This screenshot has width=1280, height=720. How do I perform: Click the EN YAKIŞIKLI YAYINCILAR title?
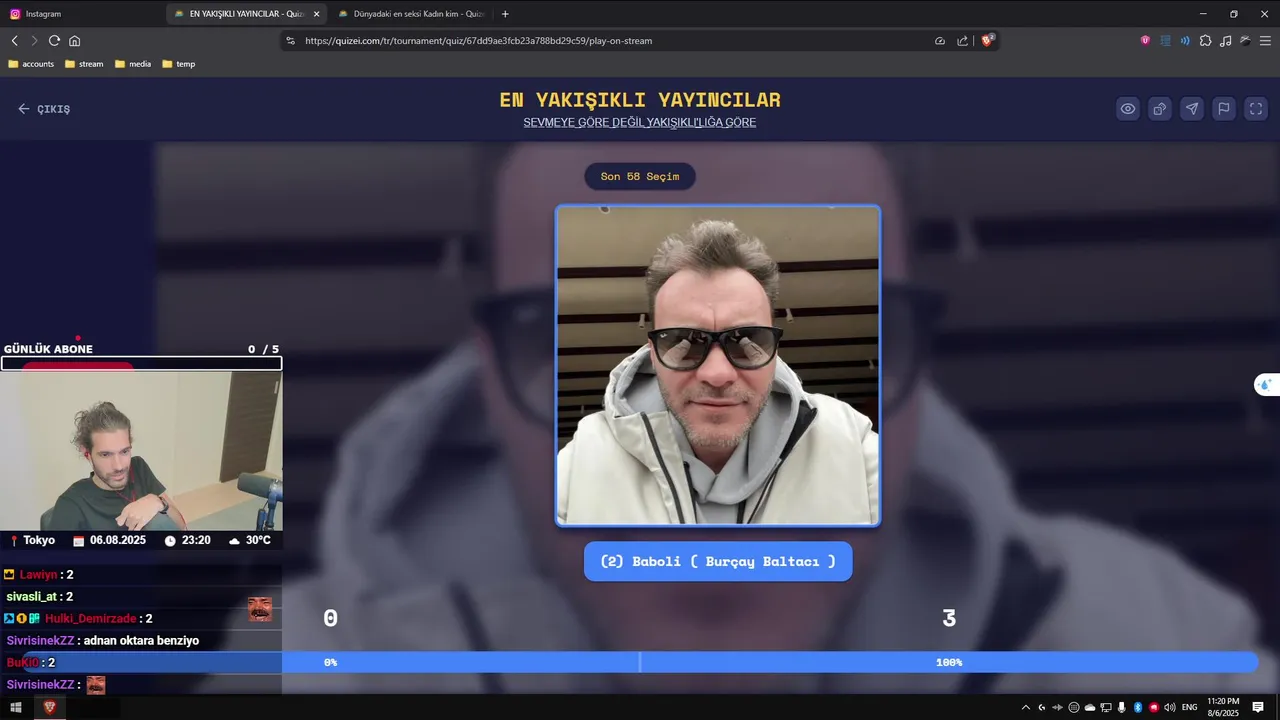[640, 100]
